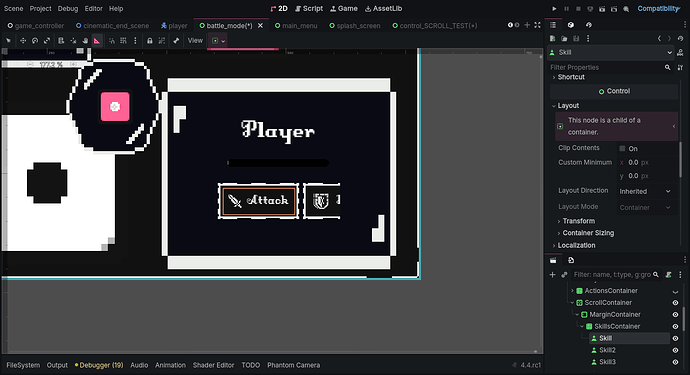Toggle visibility of Skill node
The width and height of the screenshot is (690, 375).
[x=675, y=338]
